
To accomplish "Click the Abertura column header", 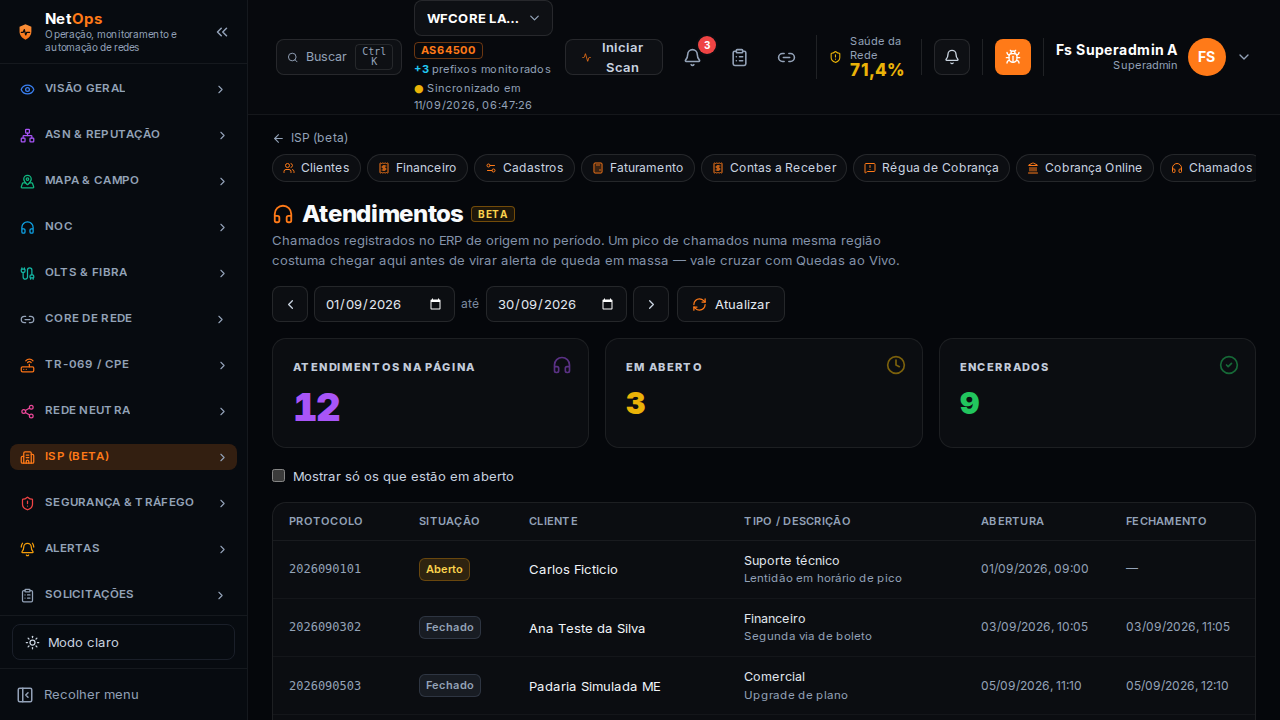I will pos(1012,521).
